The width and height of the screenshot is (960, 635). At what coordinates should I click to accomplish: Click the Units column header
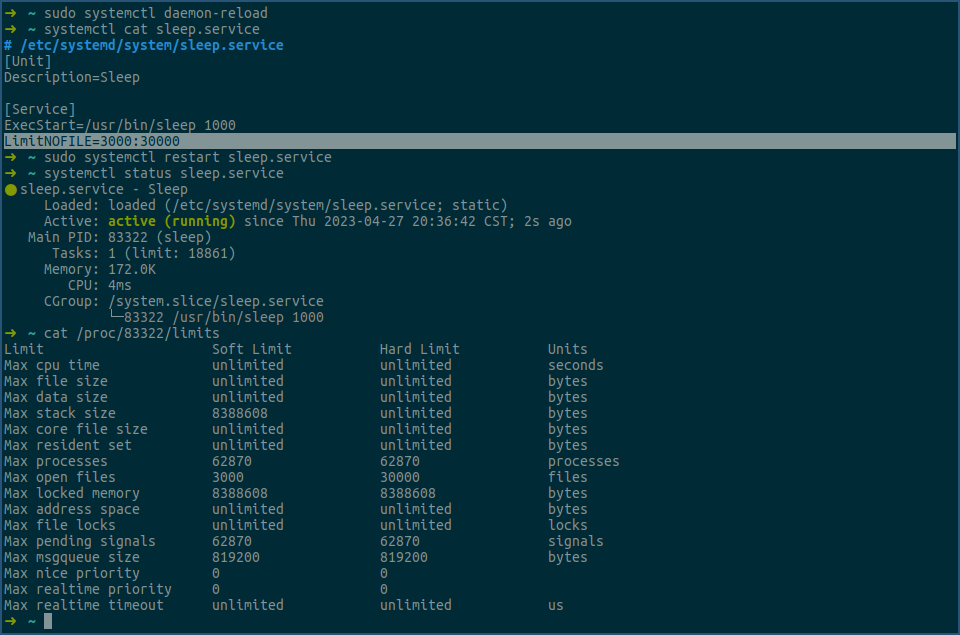(x=568, y=349)
